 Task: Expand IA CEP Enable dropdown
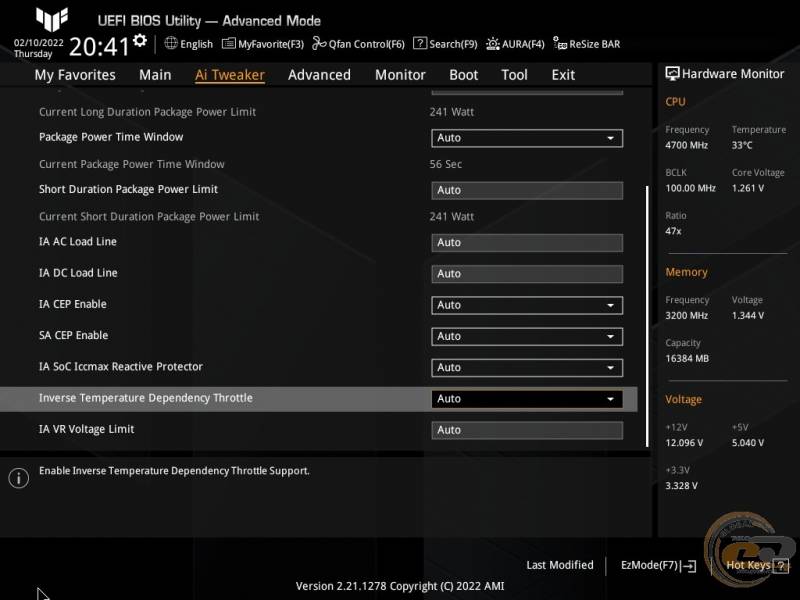pyautogui.click(x=527, y=305)
